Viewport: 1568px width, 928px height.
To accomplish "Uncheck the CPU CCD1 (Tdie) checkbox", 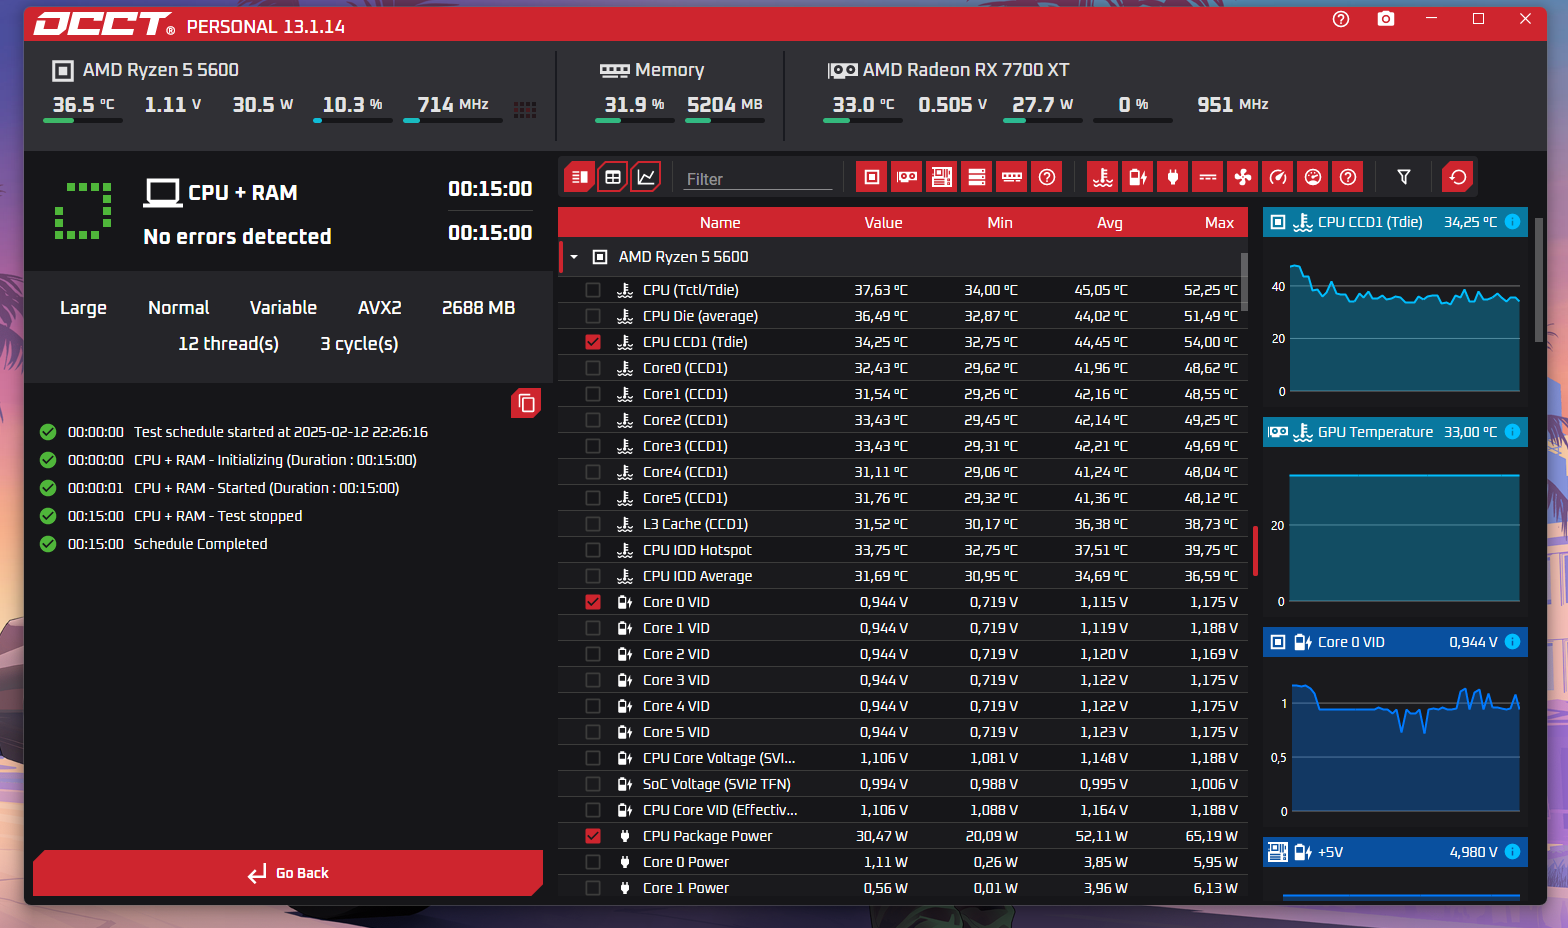I will pos(593,342).
